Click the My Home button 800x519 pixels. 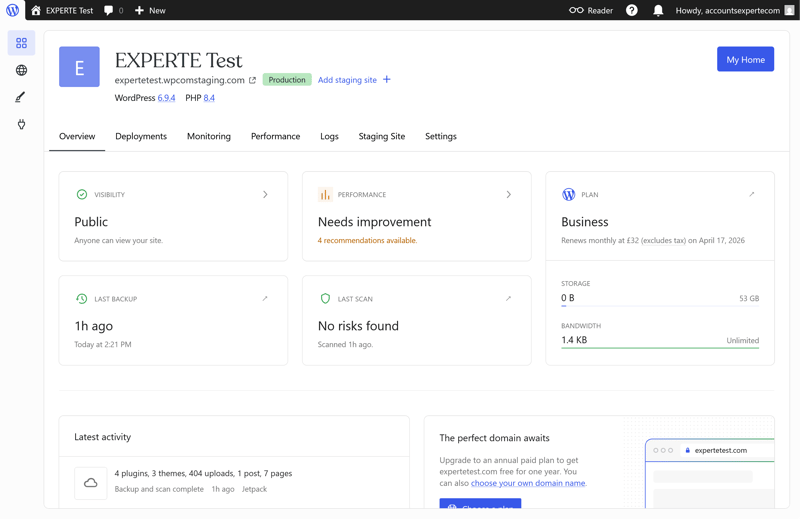pyautogui.click(x=745, y=59)
